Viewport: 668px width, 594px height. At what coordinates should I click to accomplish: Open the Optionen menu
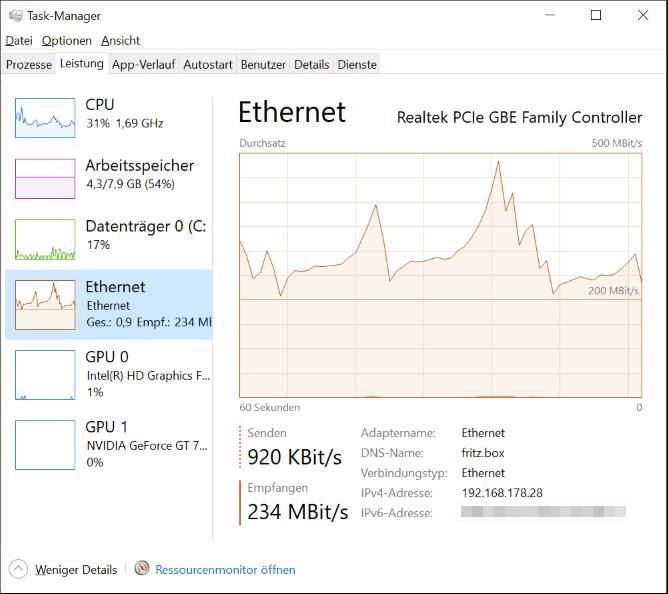click(67, 41)
